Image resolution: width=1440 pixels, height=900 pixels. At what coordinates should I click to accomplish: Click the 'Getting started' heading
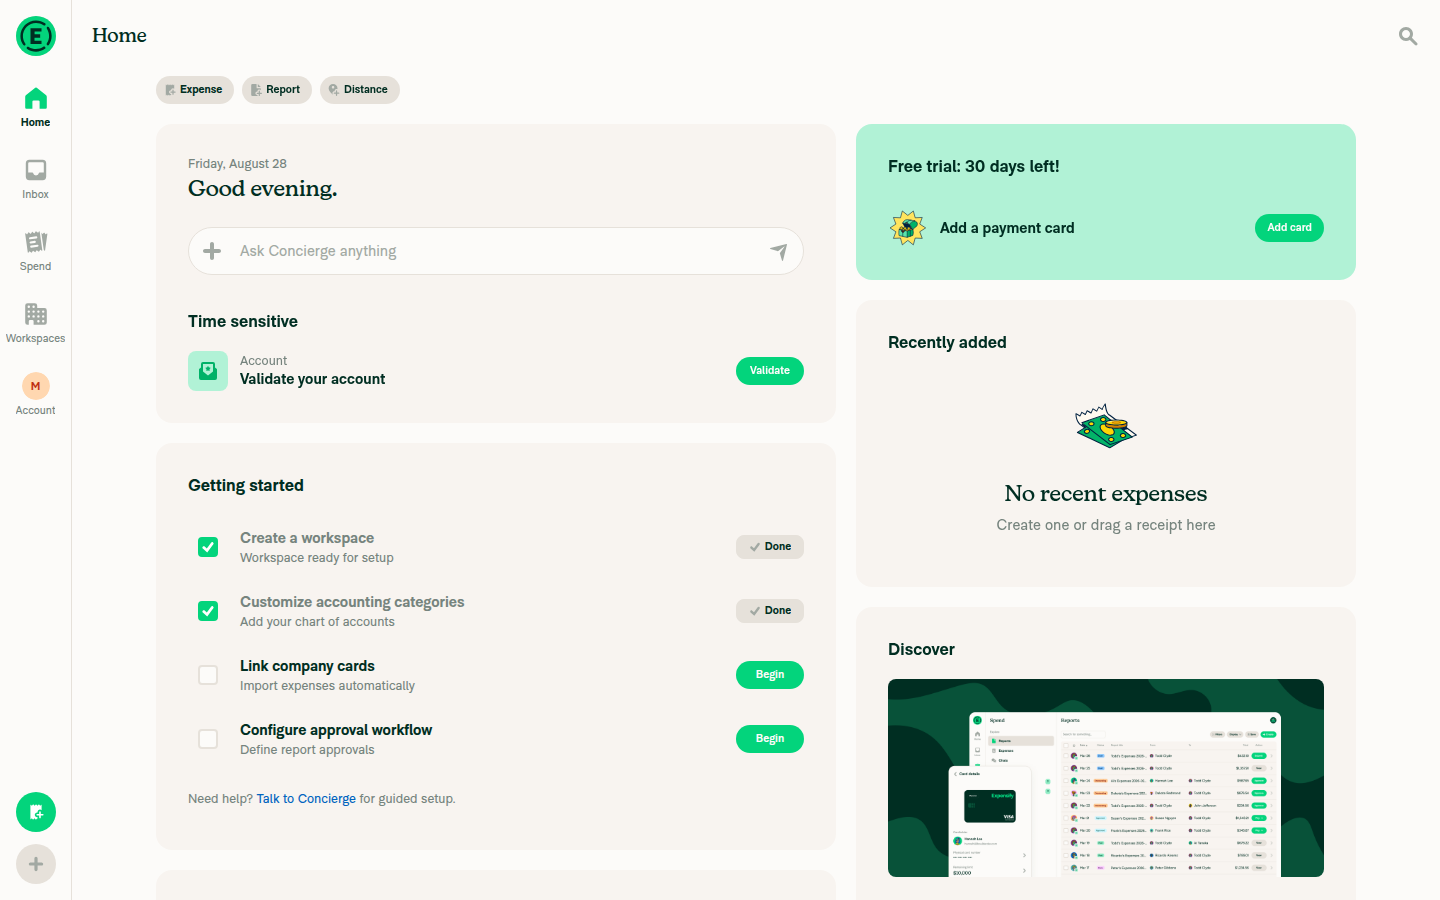pos(246,485)
